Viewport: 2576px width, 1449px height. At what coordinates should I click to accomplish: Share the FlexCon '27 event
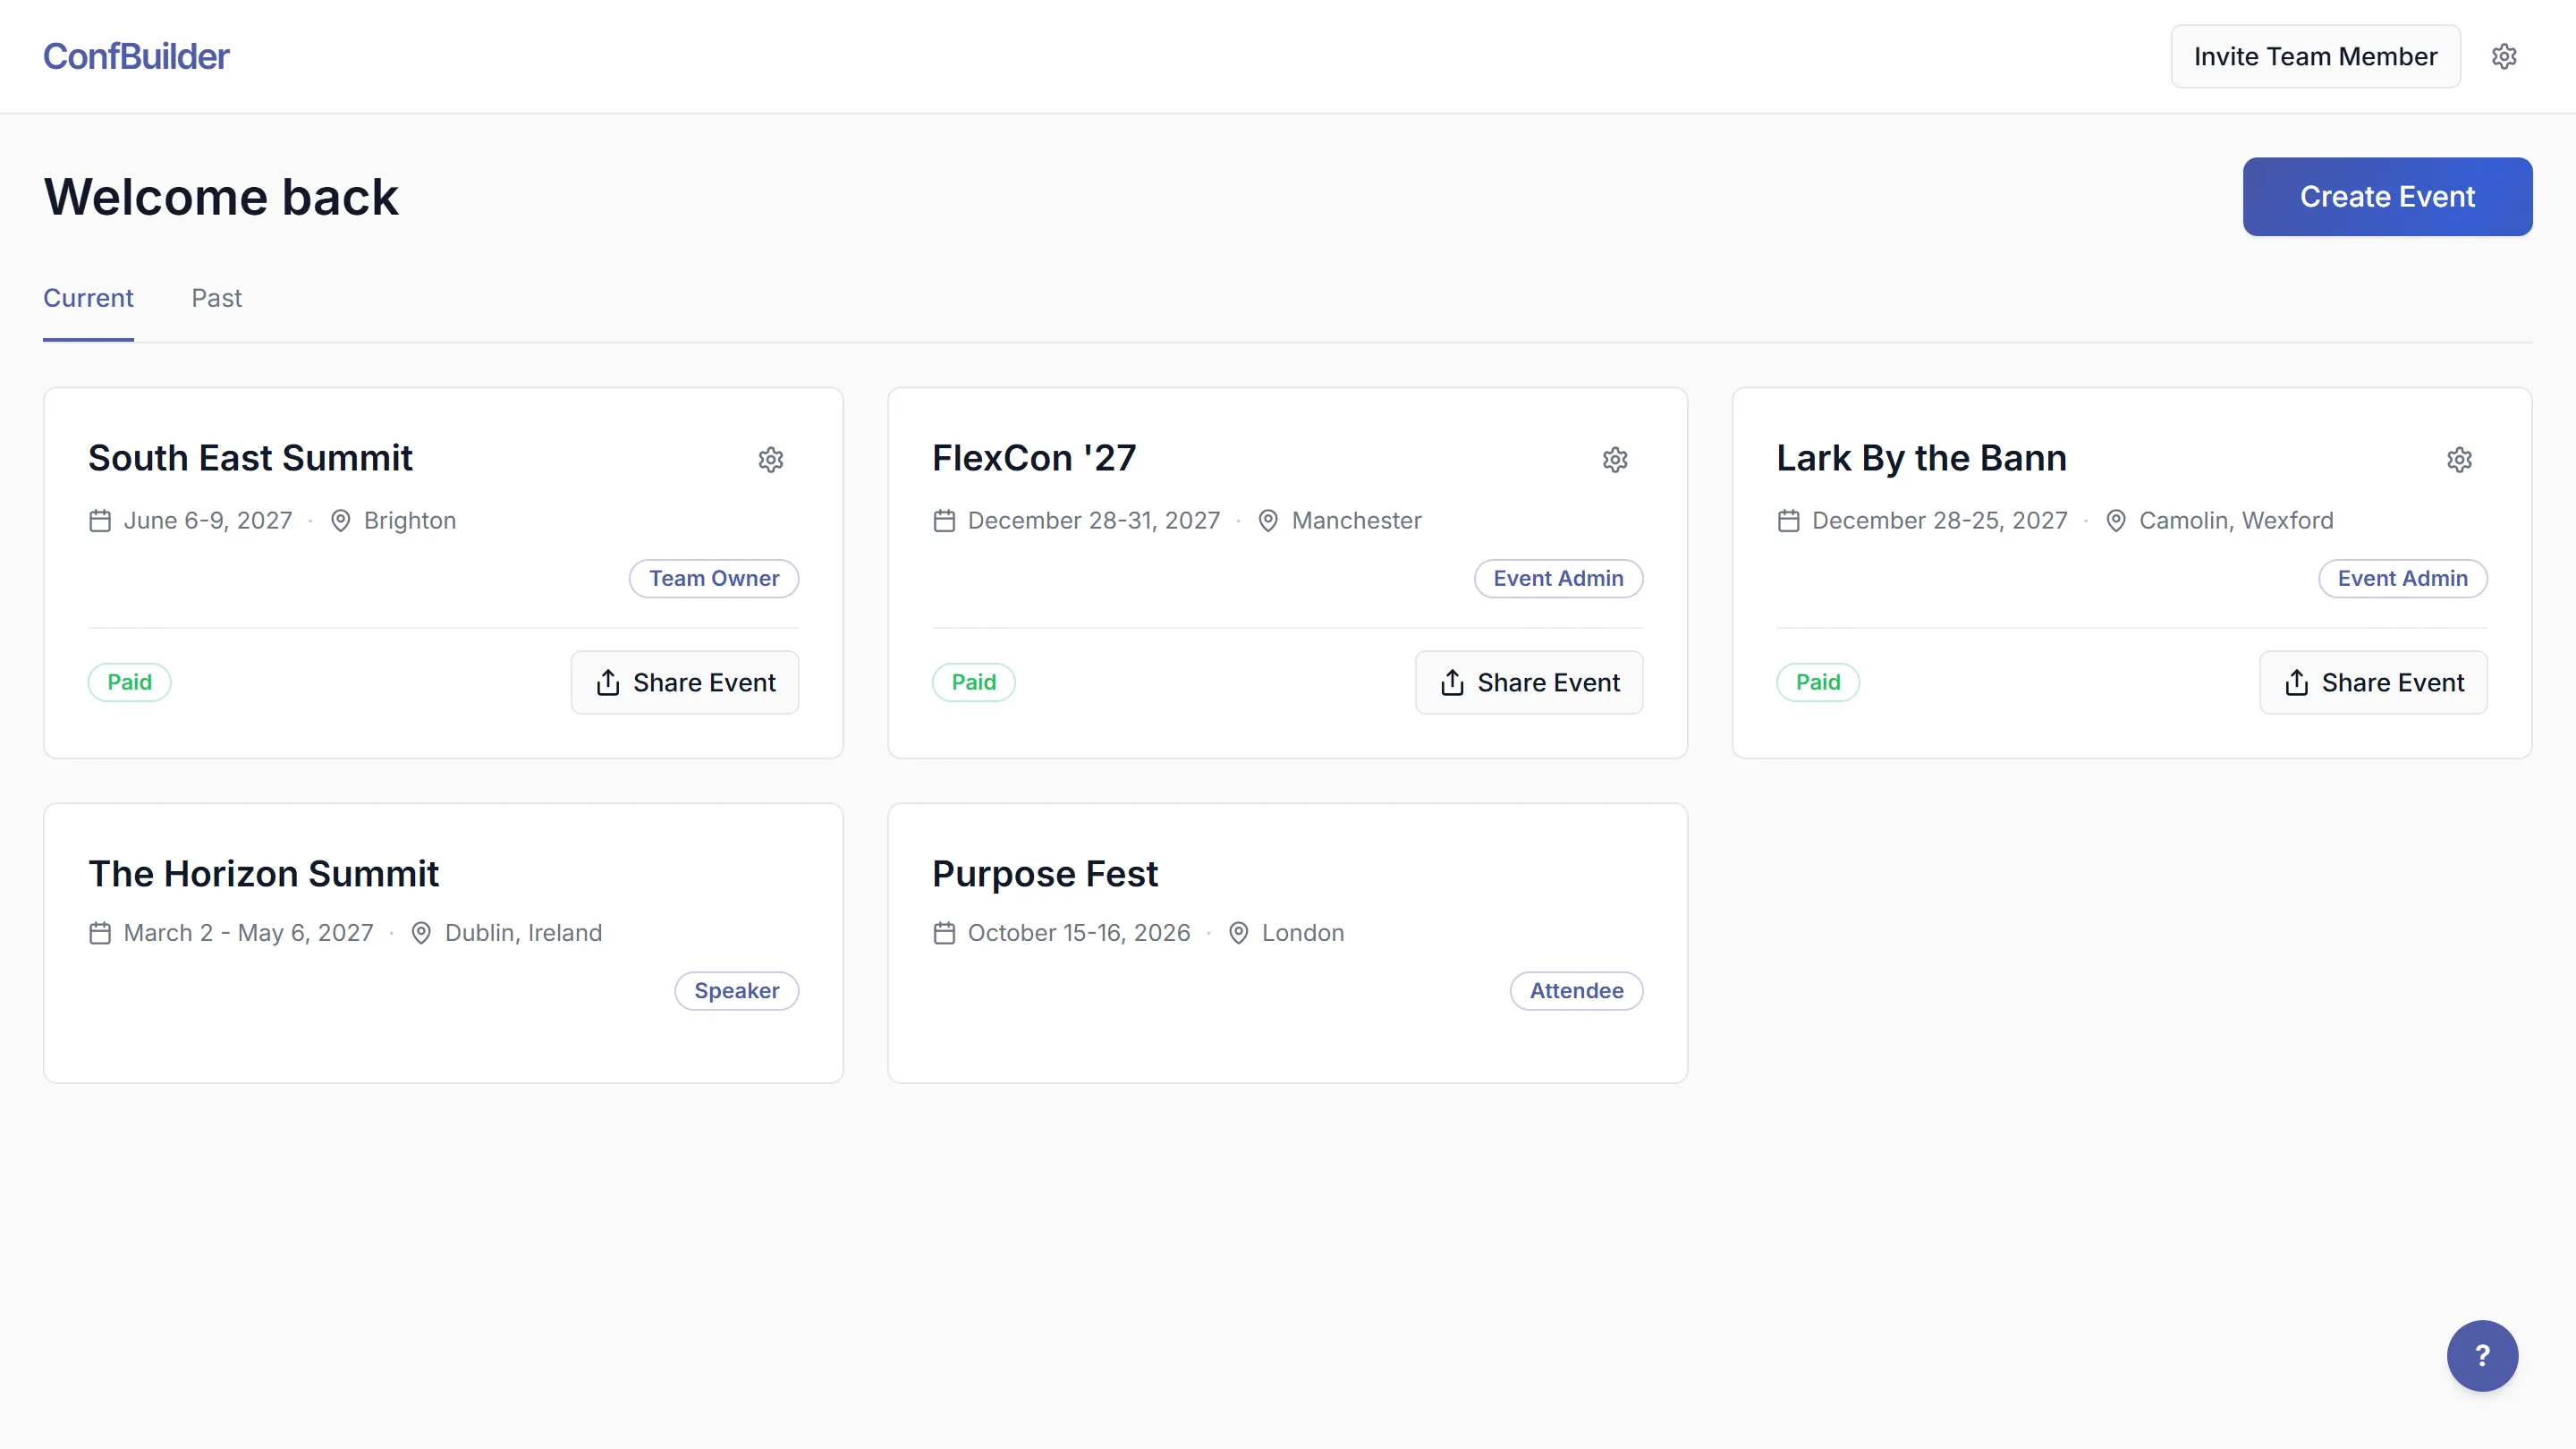(1529, 682)
